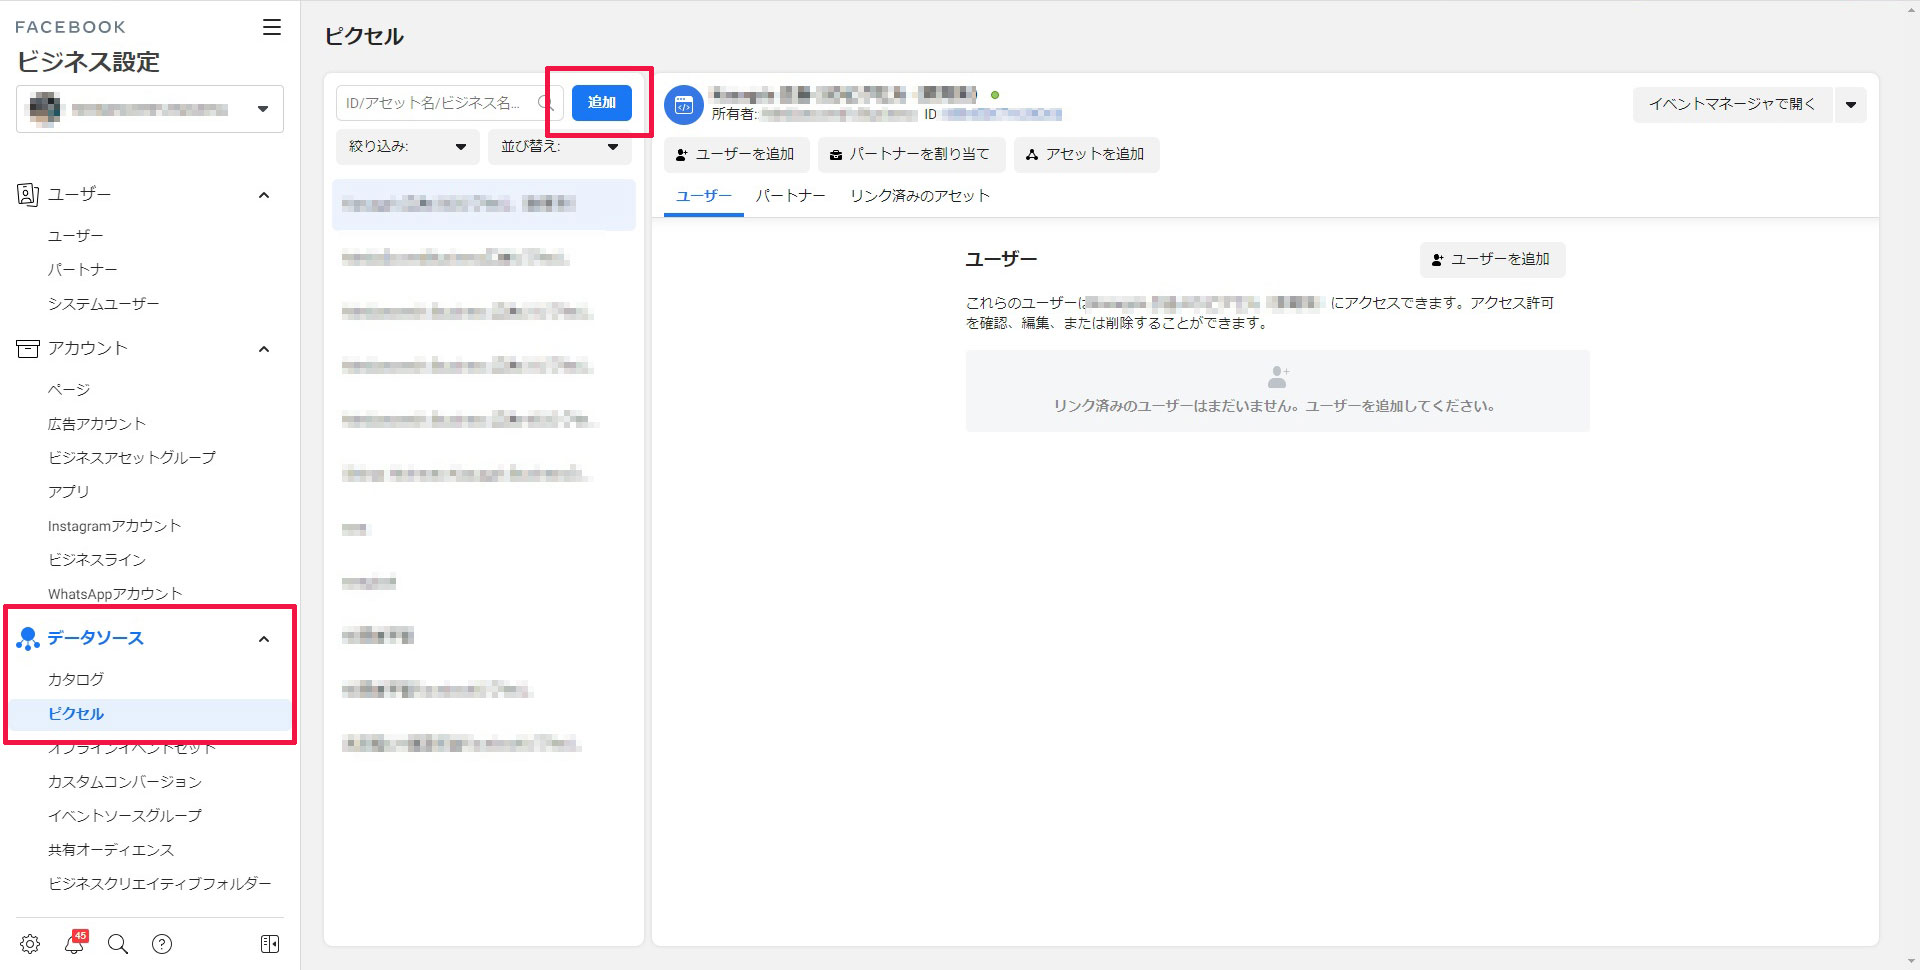
Task: Open the help question mark icon
Action: (x=162, y=944)
